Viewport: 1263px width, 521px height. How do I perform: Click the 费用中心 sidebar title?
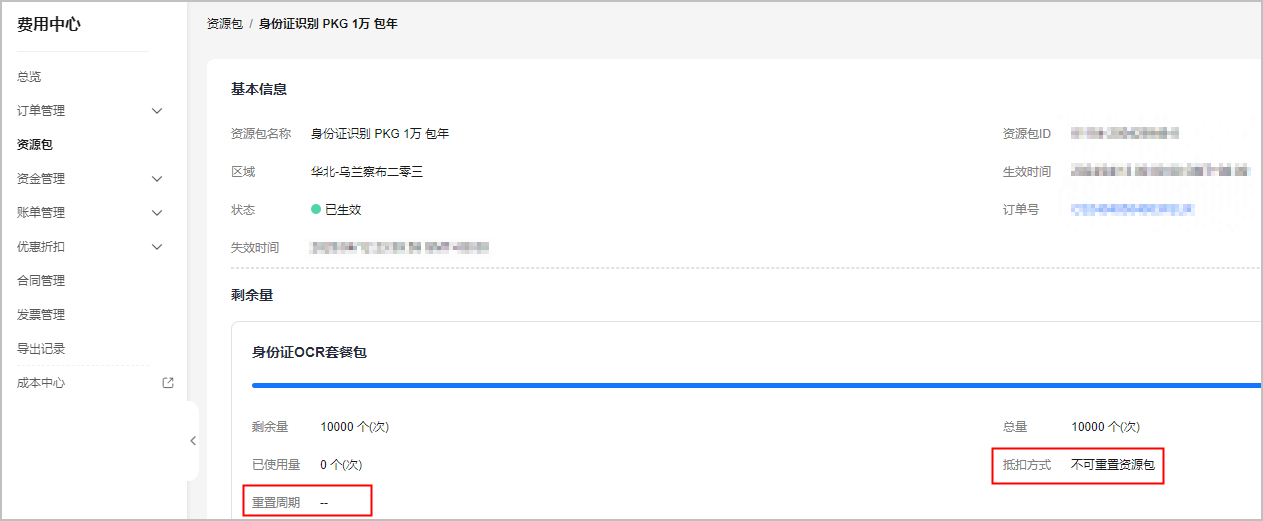[x=49, y=25]
